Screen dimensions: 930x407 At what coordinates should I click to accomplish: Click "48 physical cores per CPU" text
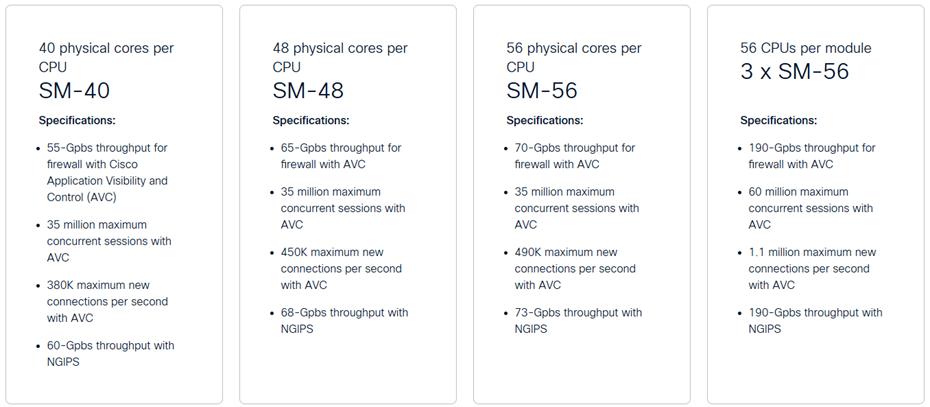[340, 58]
